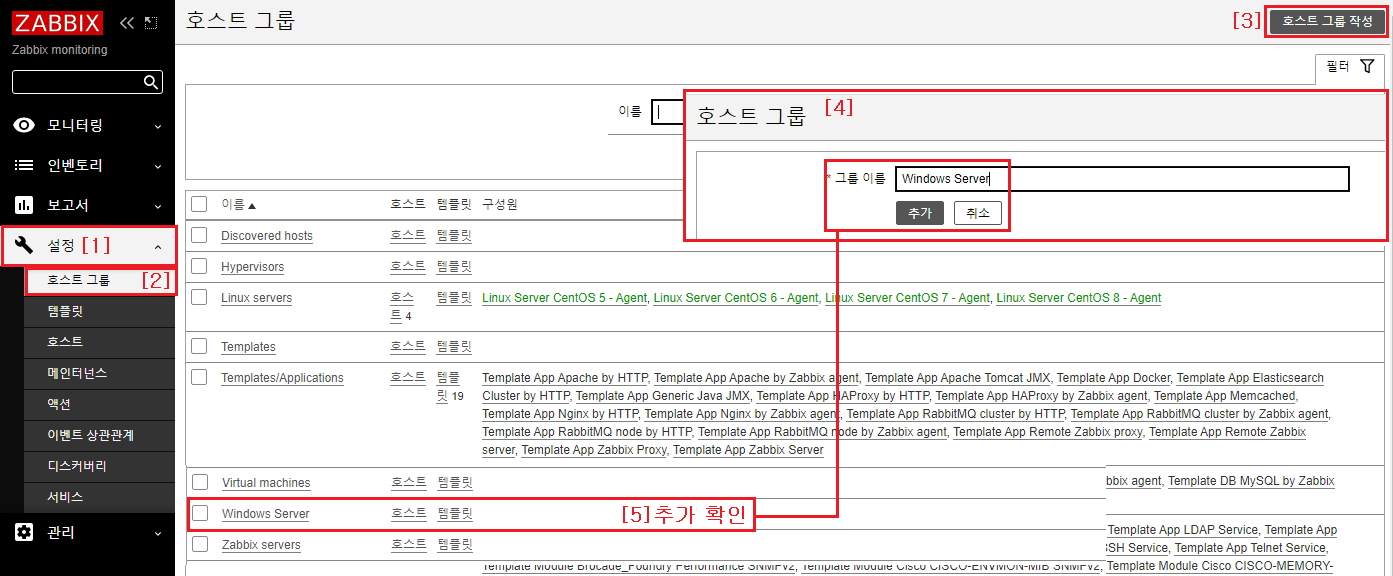
Task: Click 호스트 link in Windows Server row
Action: pyautogui.click(x=408, y=513)
